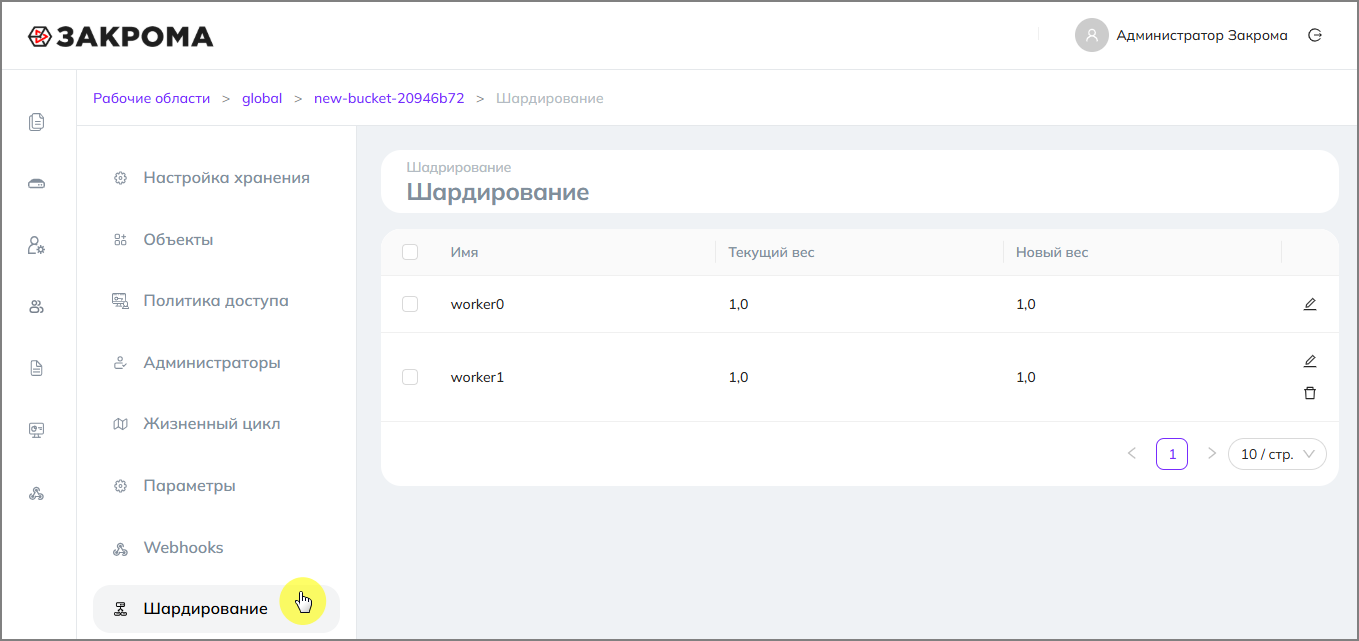
Task: Click the edit pencil for worker1
Action: (x=1310, y=361)
